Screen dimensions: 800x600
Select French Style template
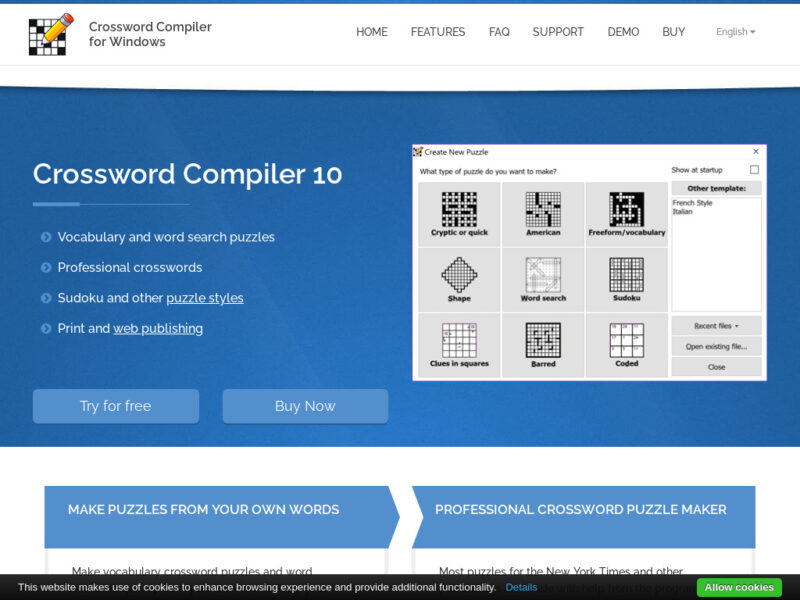pyautogui.click(x=692, y=203)
